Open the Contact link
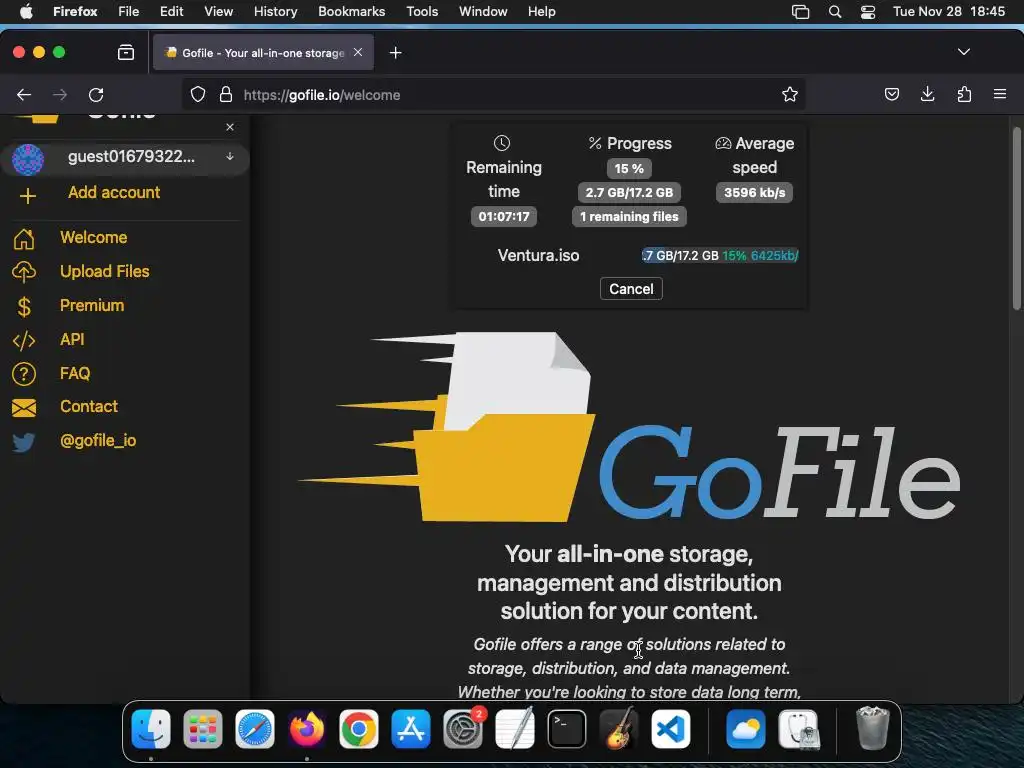1024x768 pixels. coord(89,406)
